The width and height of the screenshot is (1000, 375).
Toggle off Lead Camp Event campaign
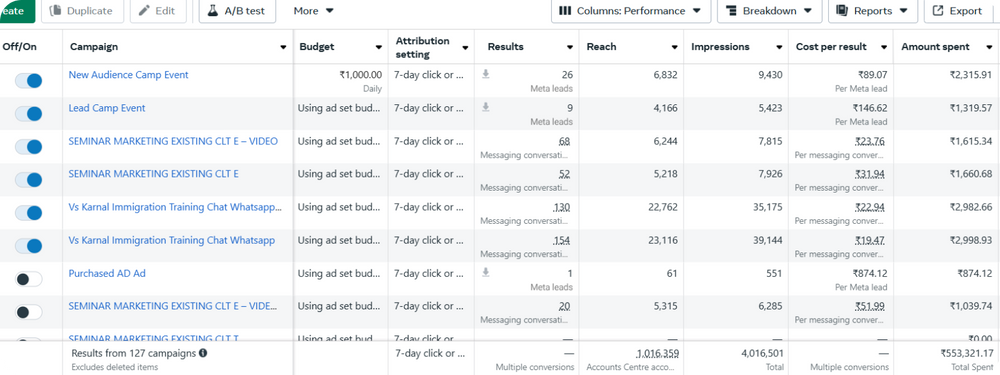click(29, 114)
